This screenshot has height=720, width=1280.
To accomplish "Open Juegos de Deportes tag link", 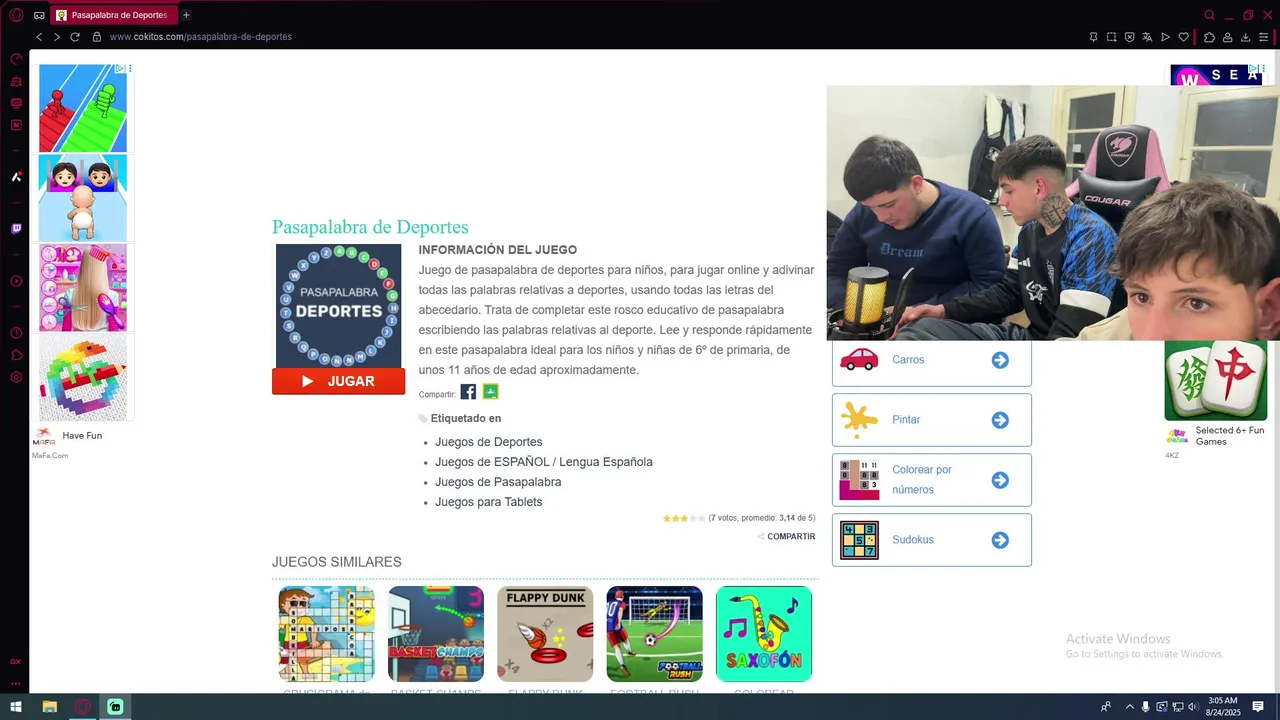I will [x=489, y=442].
